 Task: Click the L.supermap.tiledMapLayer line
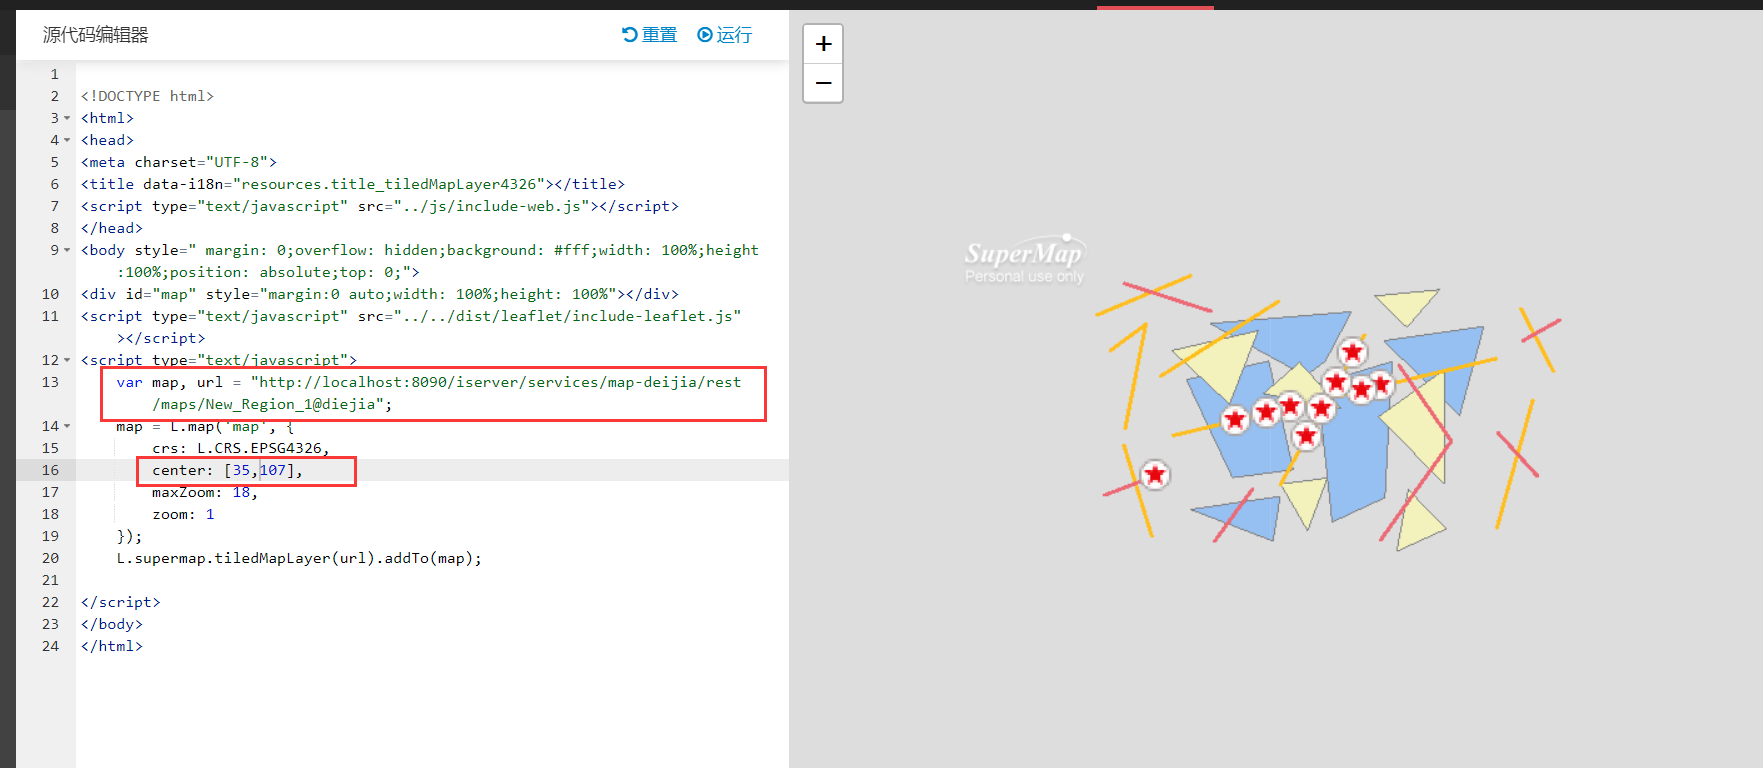point(299,558)
